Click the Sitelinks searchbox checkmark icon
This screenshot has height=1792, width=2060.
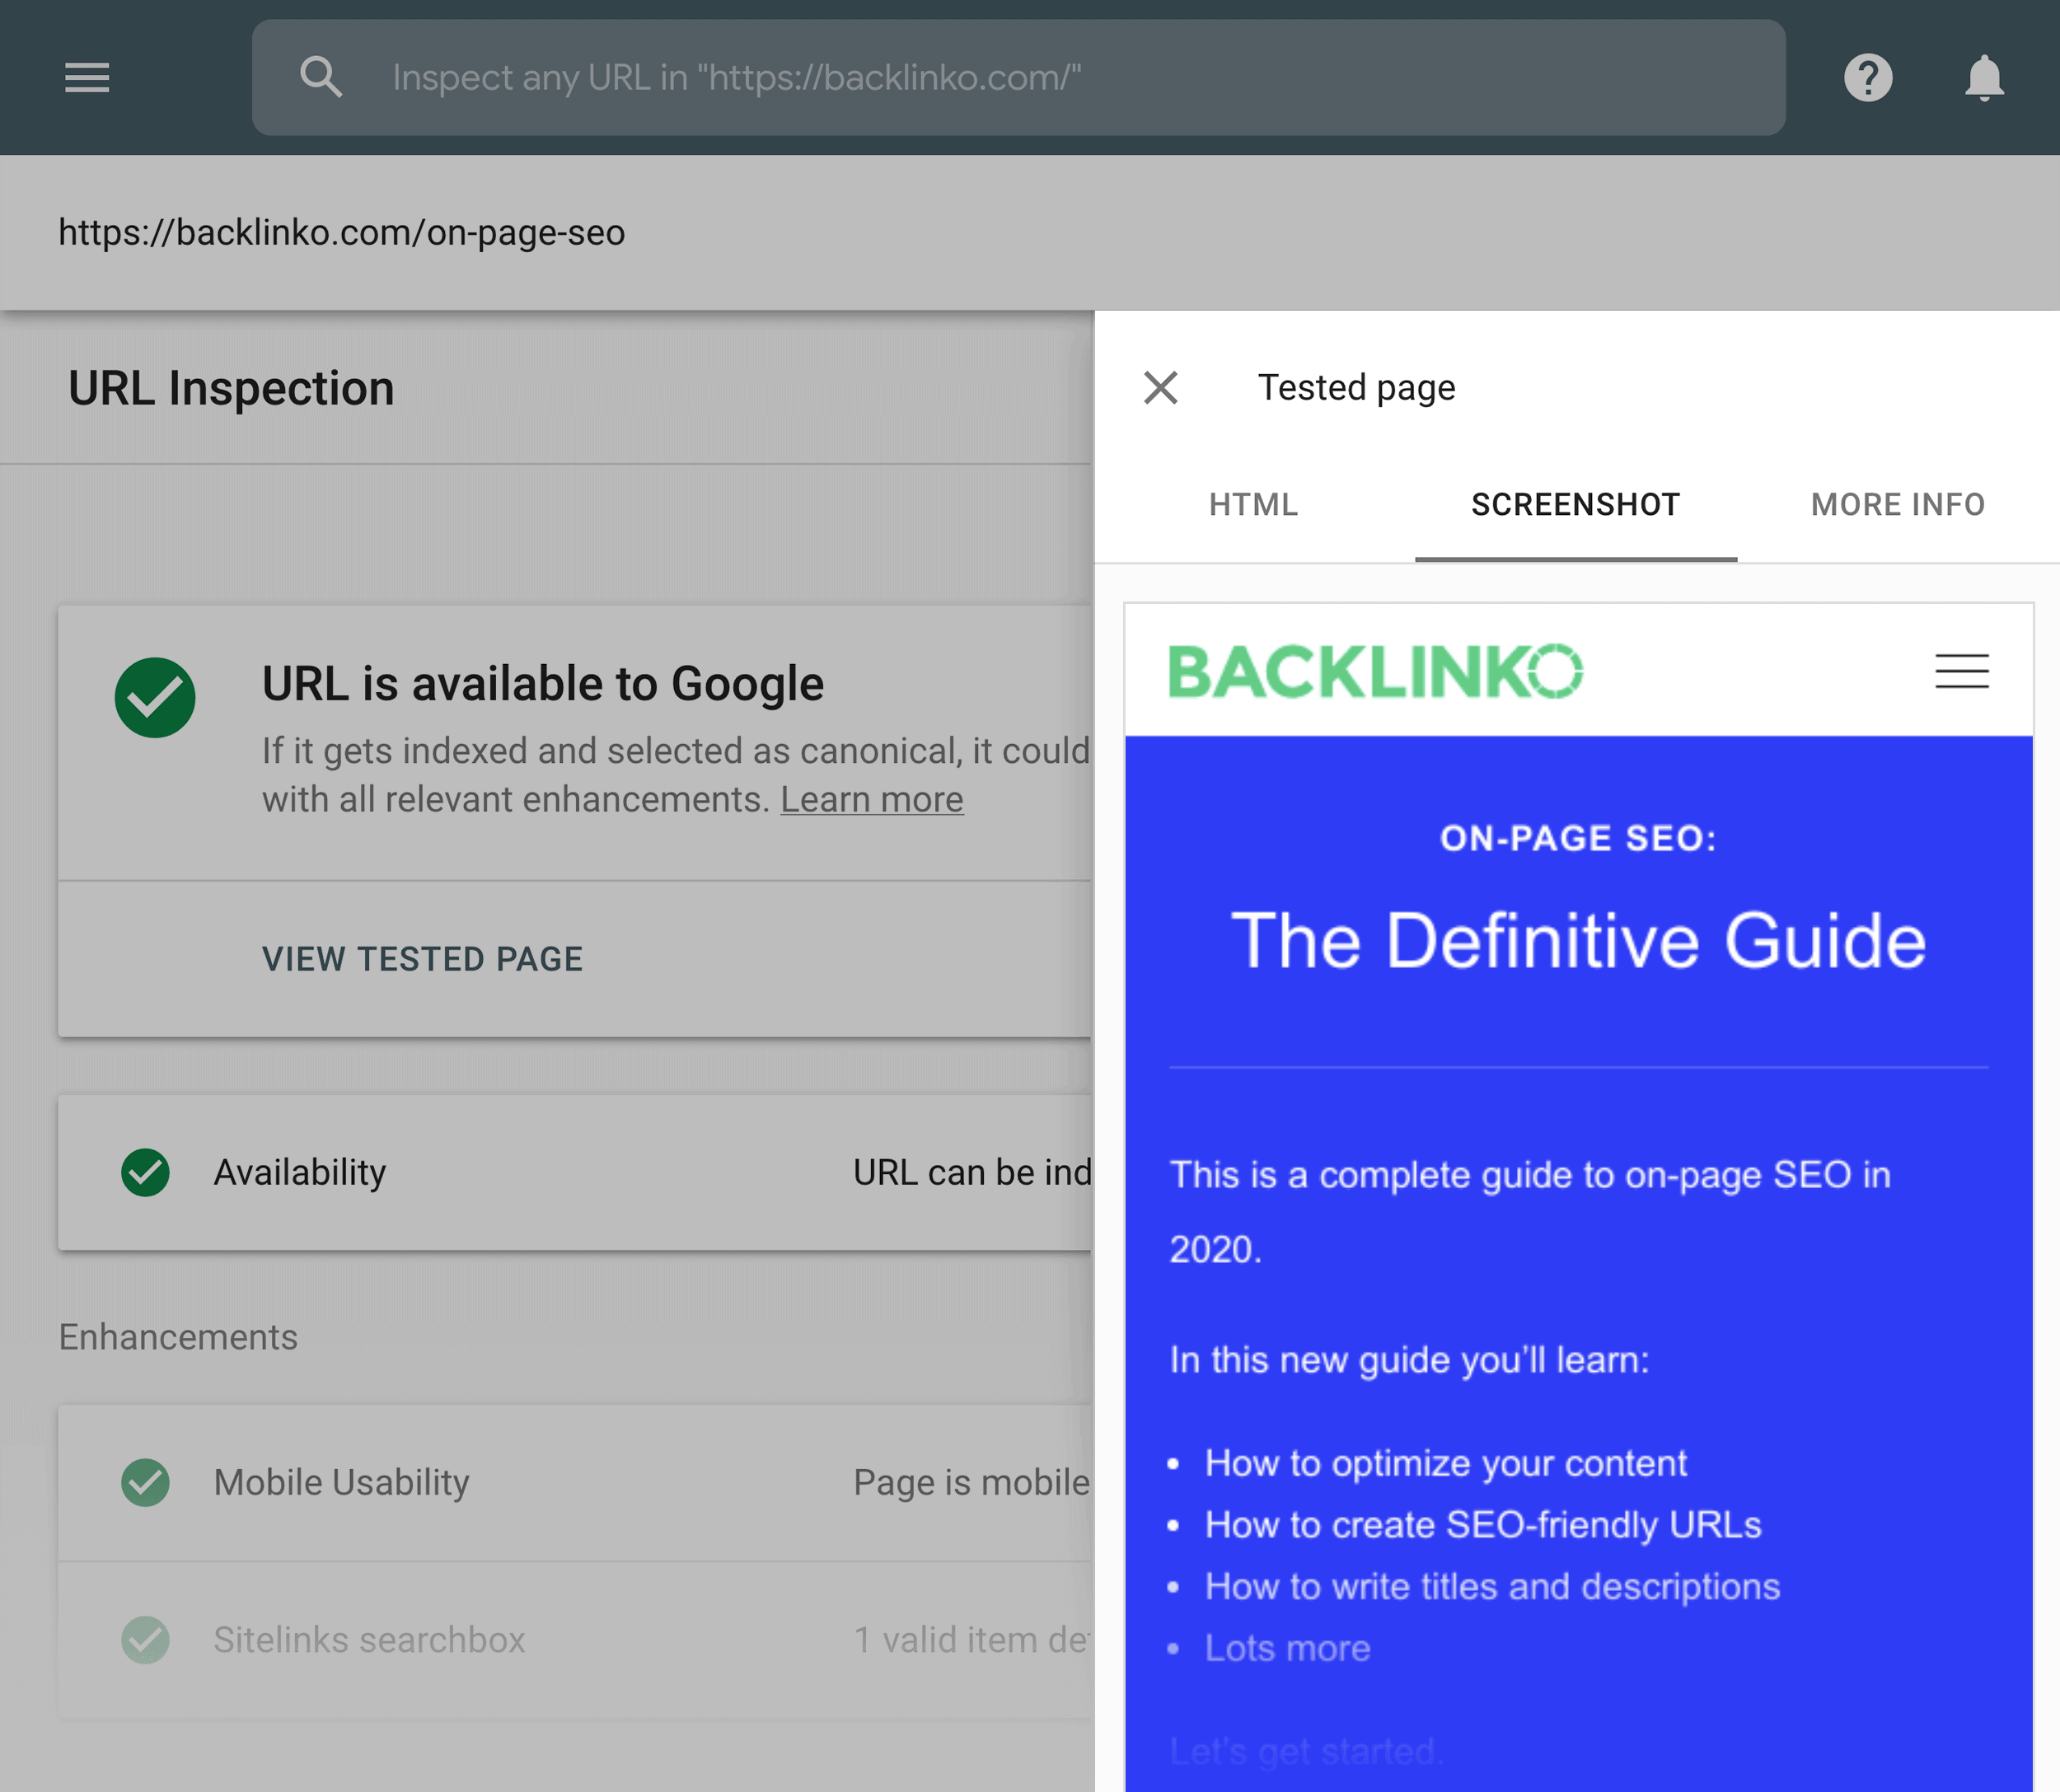145,1636
